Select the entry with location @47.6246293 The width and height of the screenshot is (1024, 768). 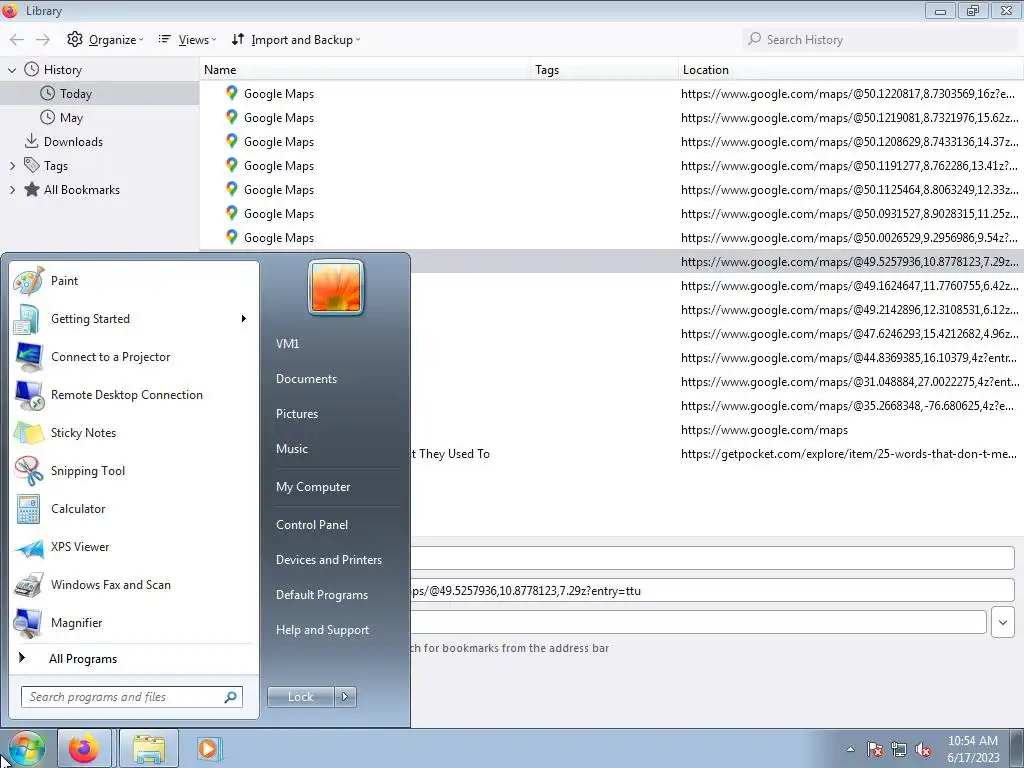click(x=717, y=334)
